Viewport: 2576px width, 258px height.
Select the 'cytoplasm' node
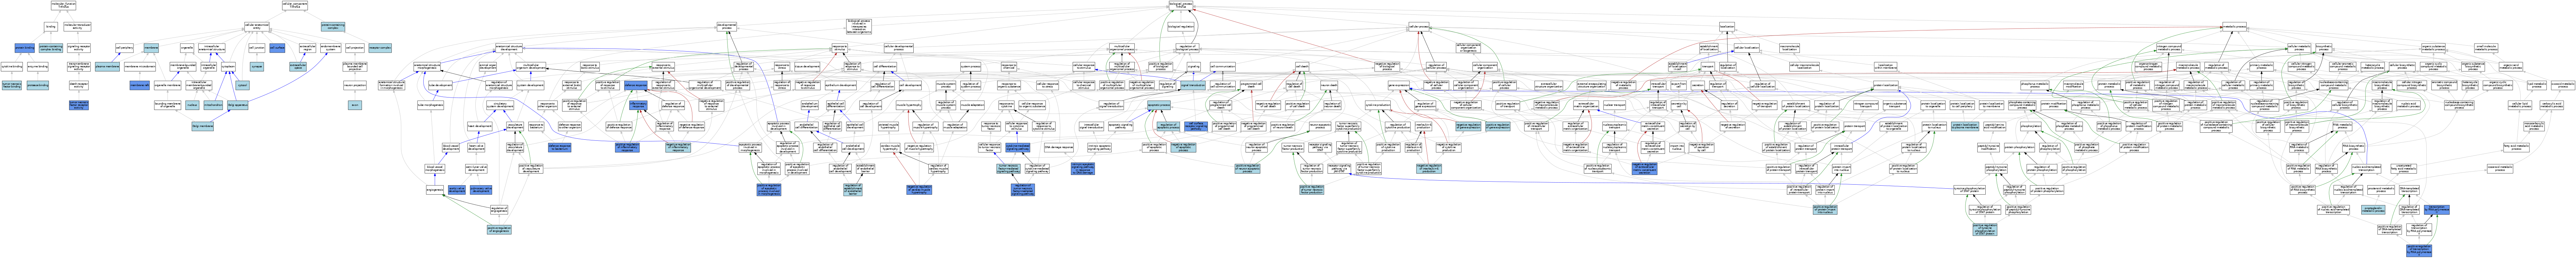coord(228,66)
